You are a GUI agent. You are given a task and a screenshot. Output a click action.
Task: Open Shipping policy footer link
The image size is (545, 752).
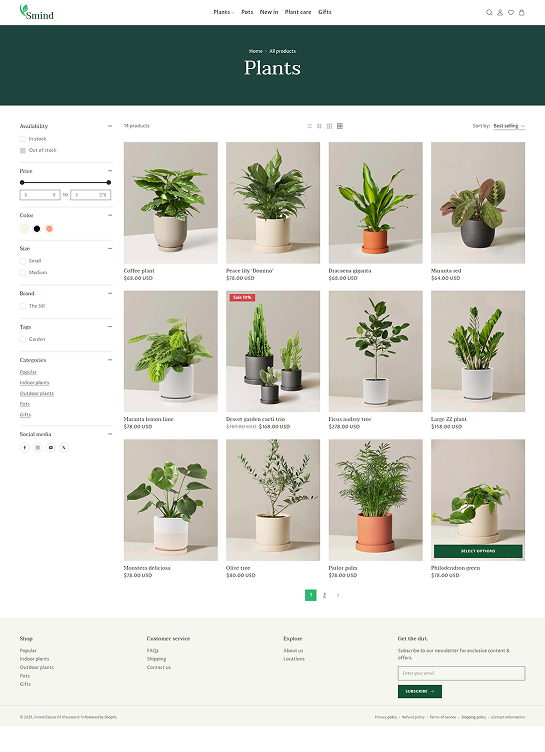coord(474,717)
